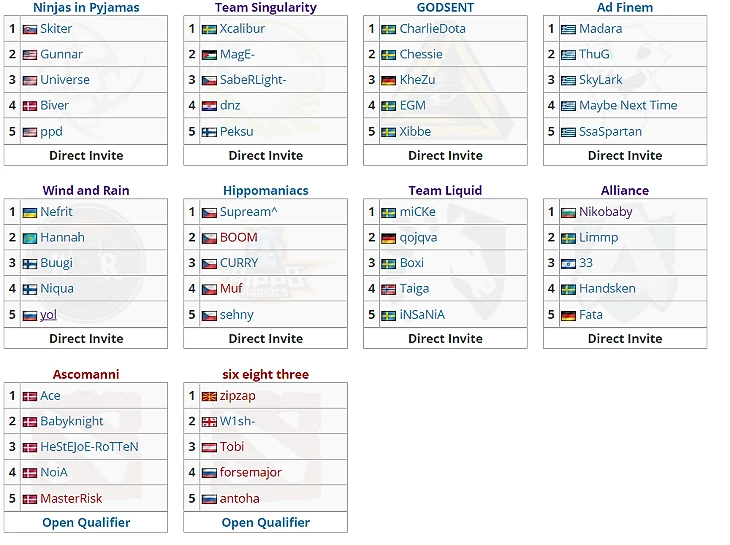
Task: Click the Ukrainian flag next to Nefrit
Action: pyautogui.click(x=30, y=213)
